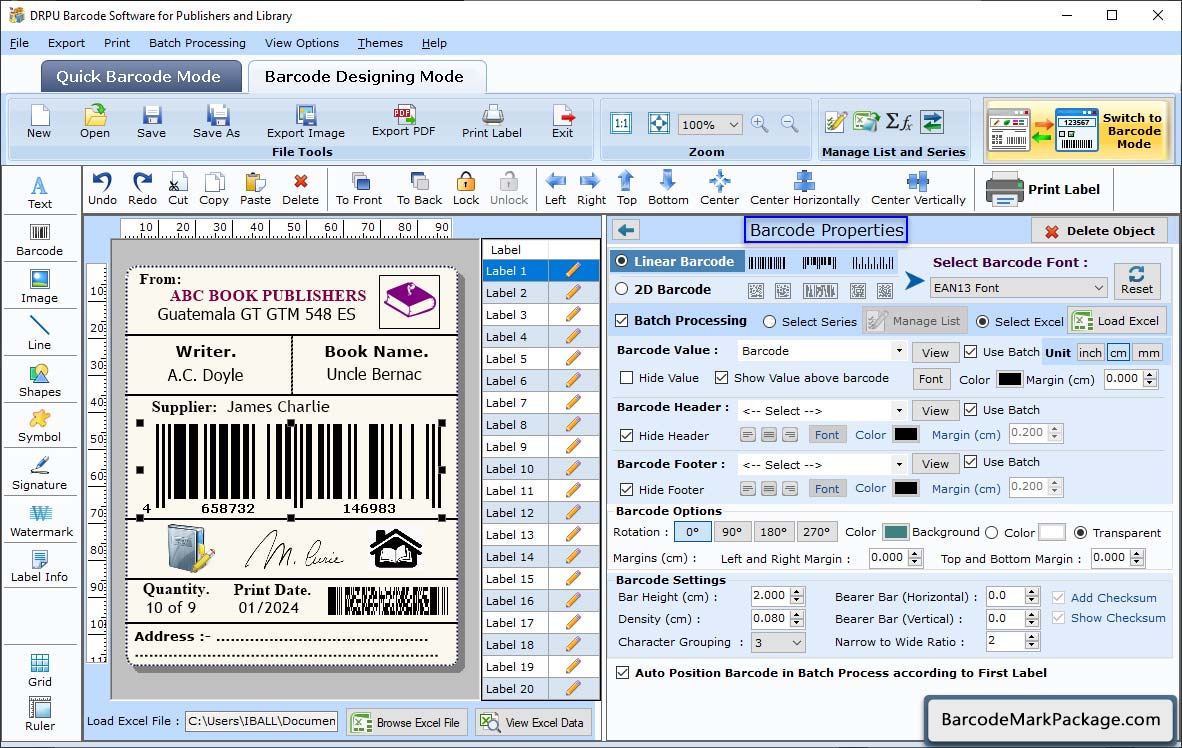
Task: Open the zoom percentage dropdown
Action: click(710, 124)
